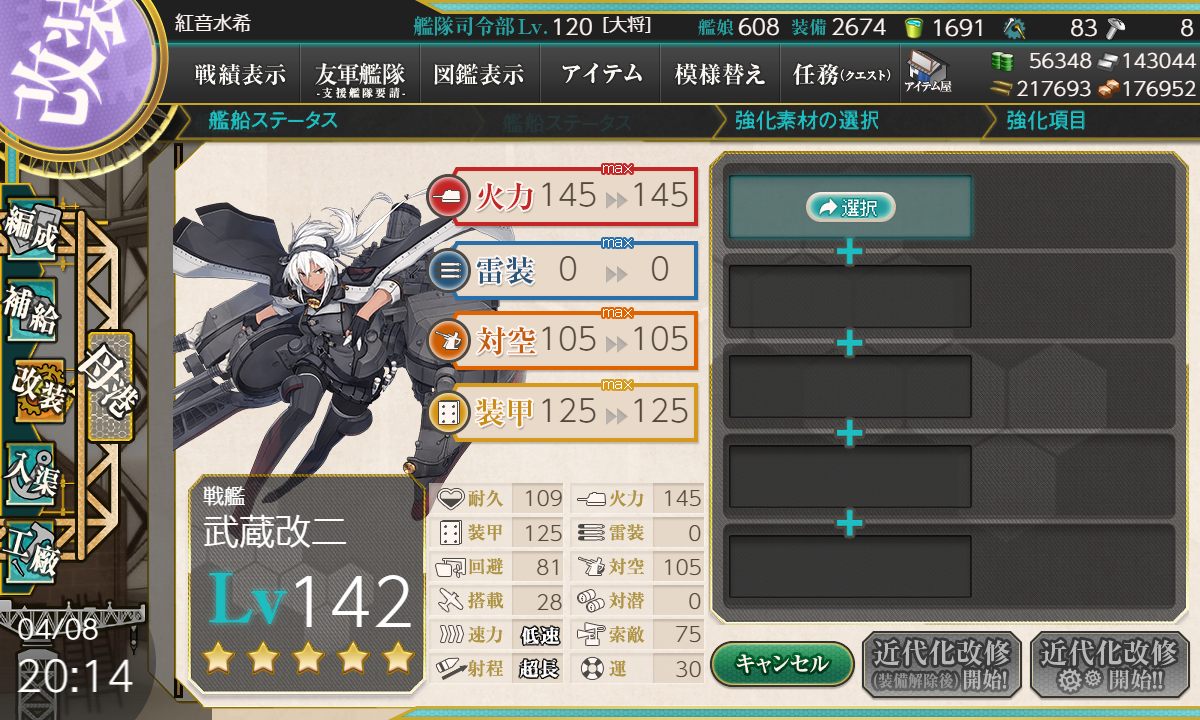Screen dimensions: 1200x720
Task: Start 近代化改修 with equipment removed
Action: (x=942, y=664)
